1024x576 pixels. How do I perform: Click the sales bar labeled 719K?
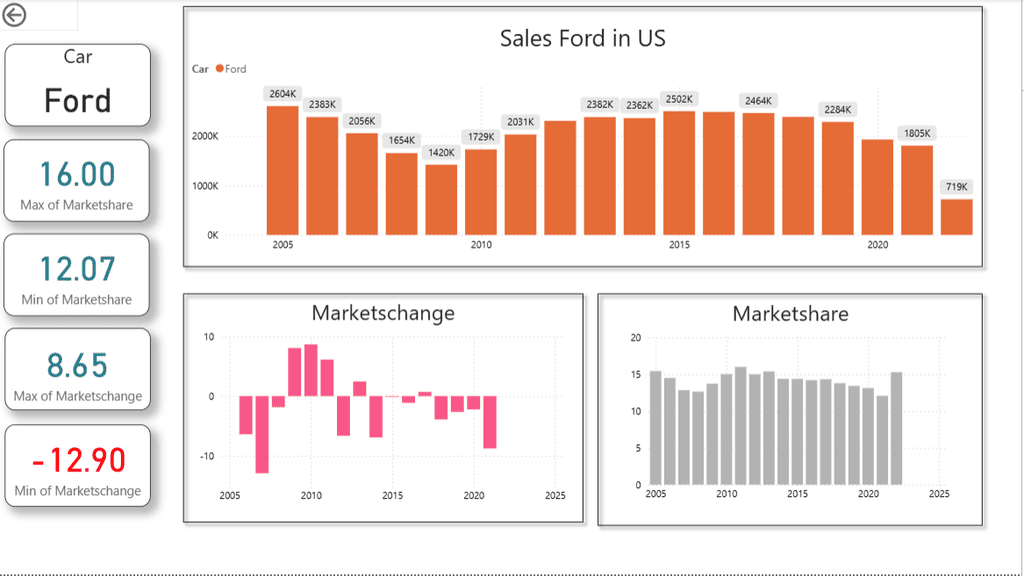956,217
